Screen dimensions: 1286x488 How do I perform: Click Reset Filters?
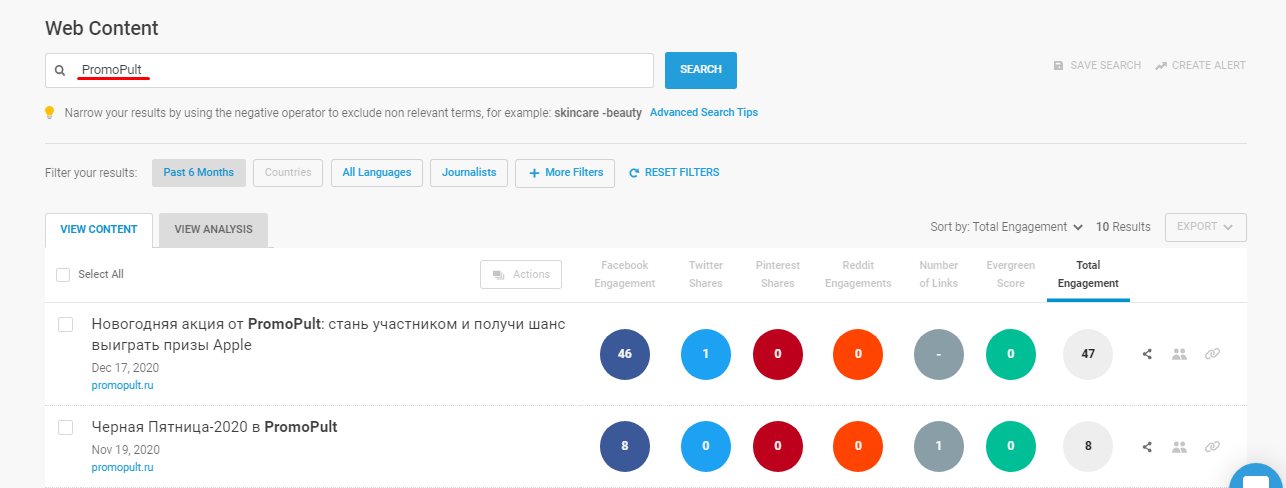[x=674, y=173]
